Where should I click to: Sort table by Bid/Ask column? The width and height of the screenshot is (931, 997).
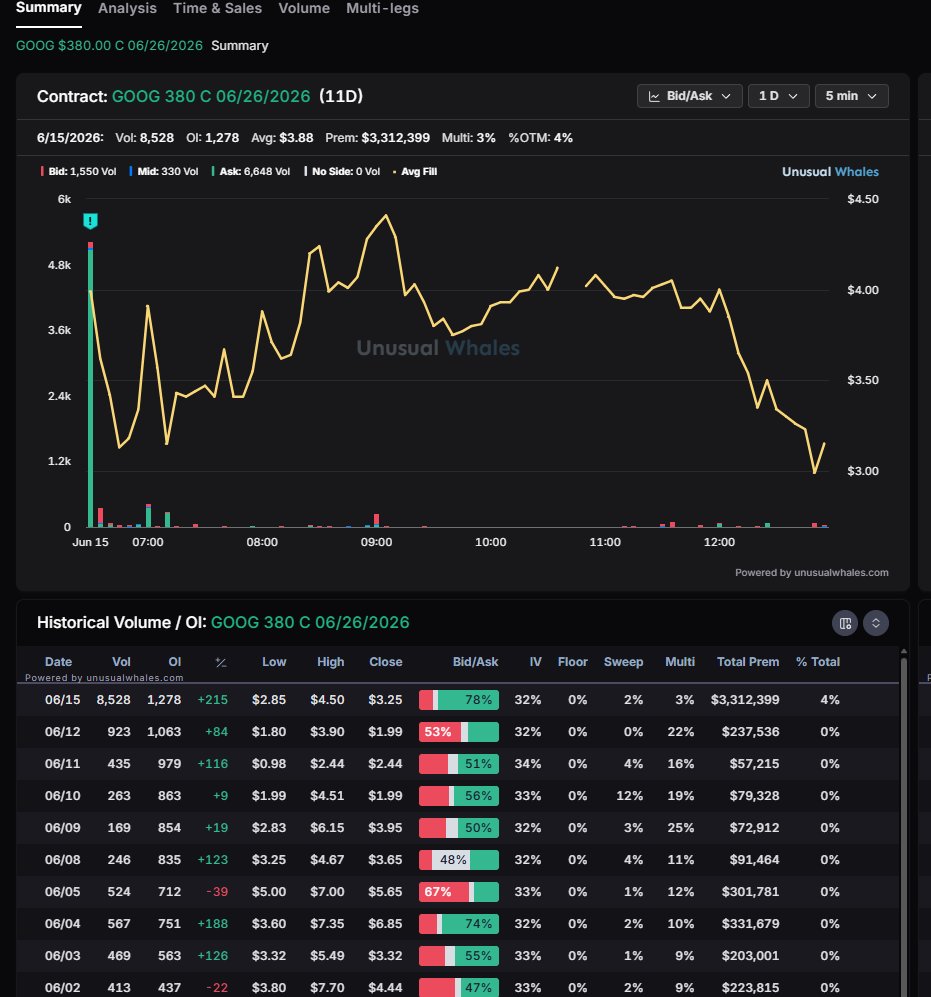(x=475, y=662)
